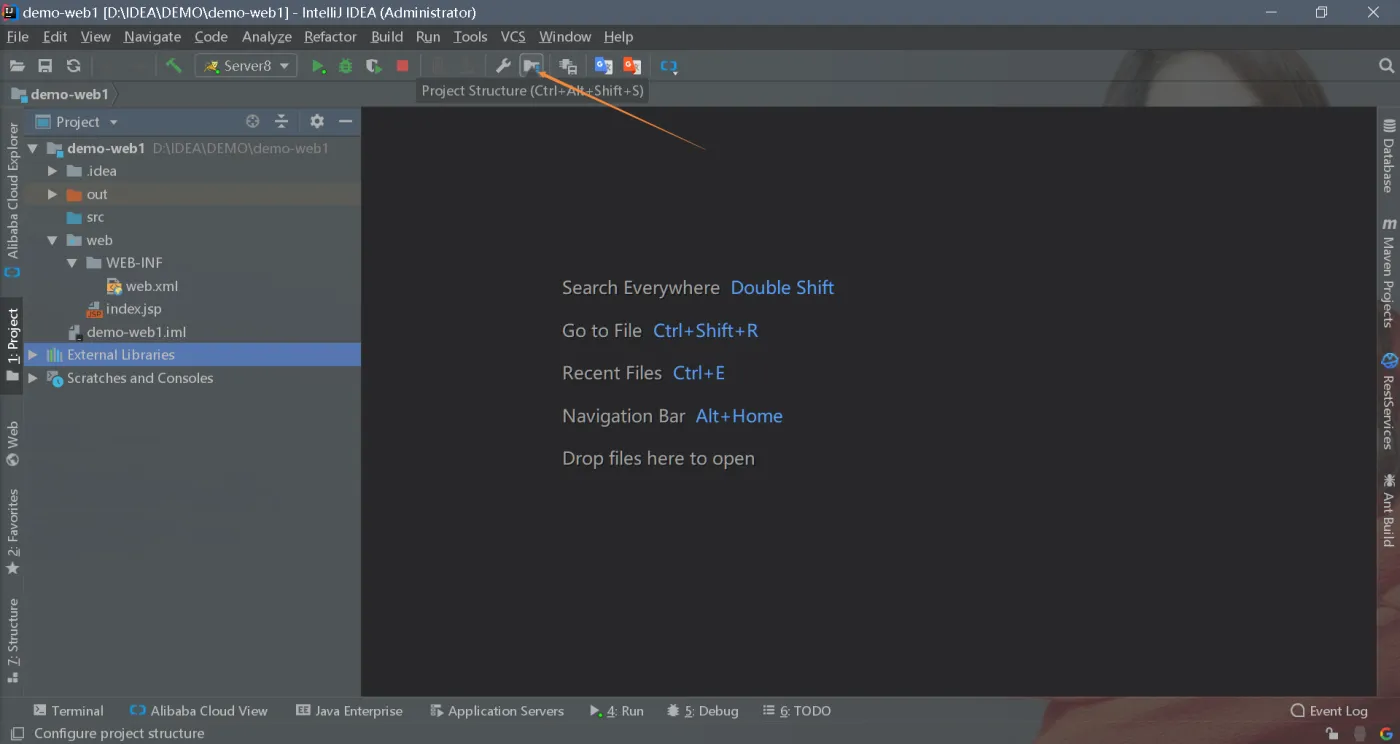
Task: Select demo-web1.iml file
Action: pos(126,332)
